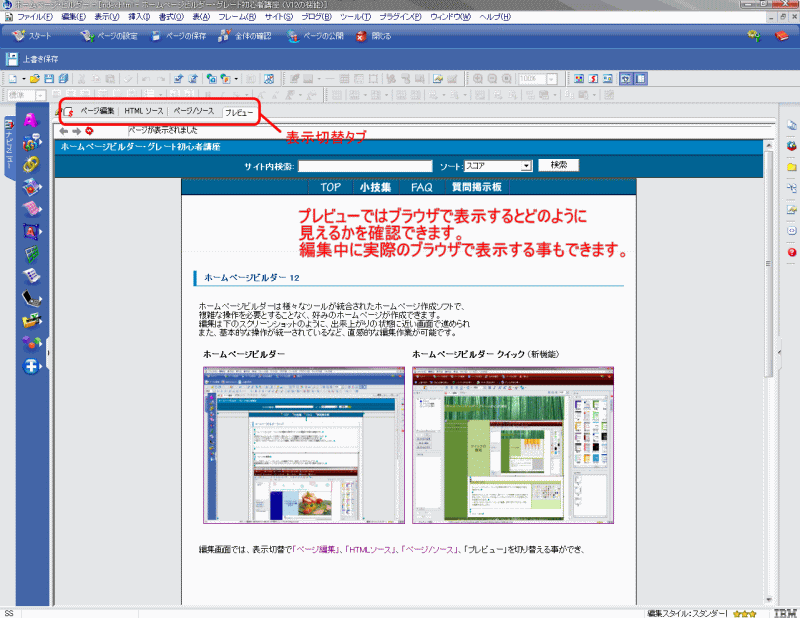Click the small page icon left of ページ編集 tab
The width and height of the screenshot is (800, 618).
(68, 112)
